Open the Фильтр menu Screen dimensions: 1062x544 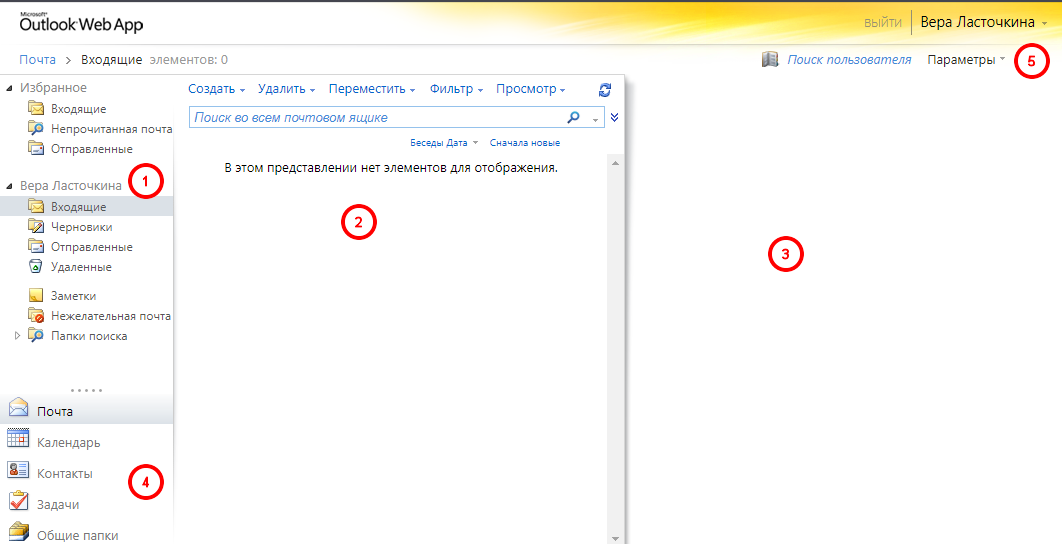click(456, 89)
